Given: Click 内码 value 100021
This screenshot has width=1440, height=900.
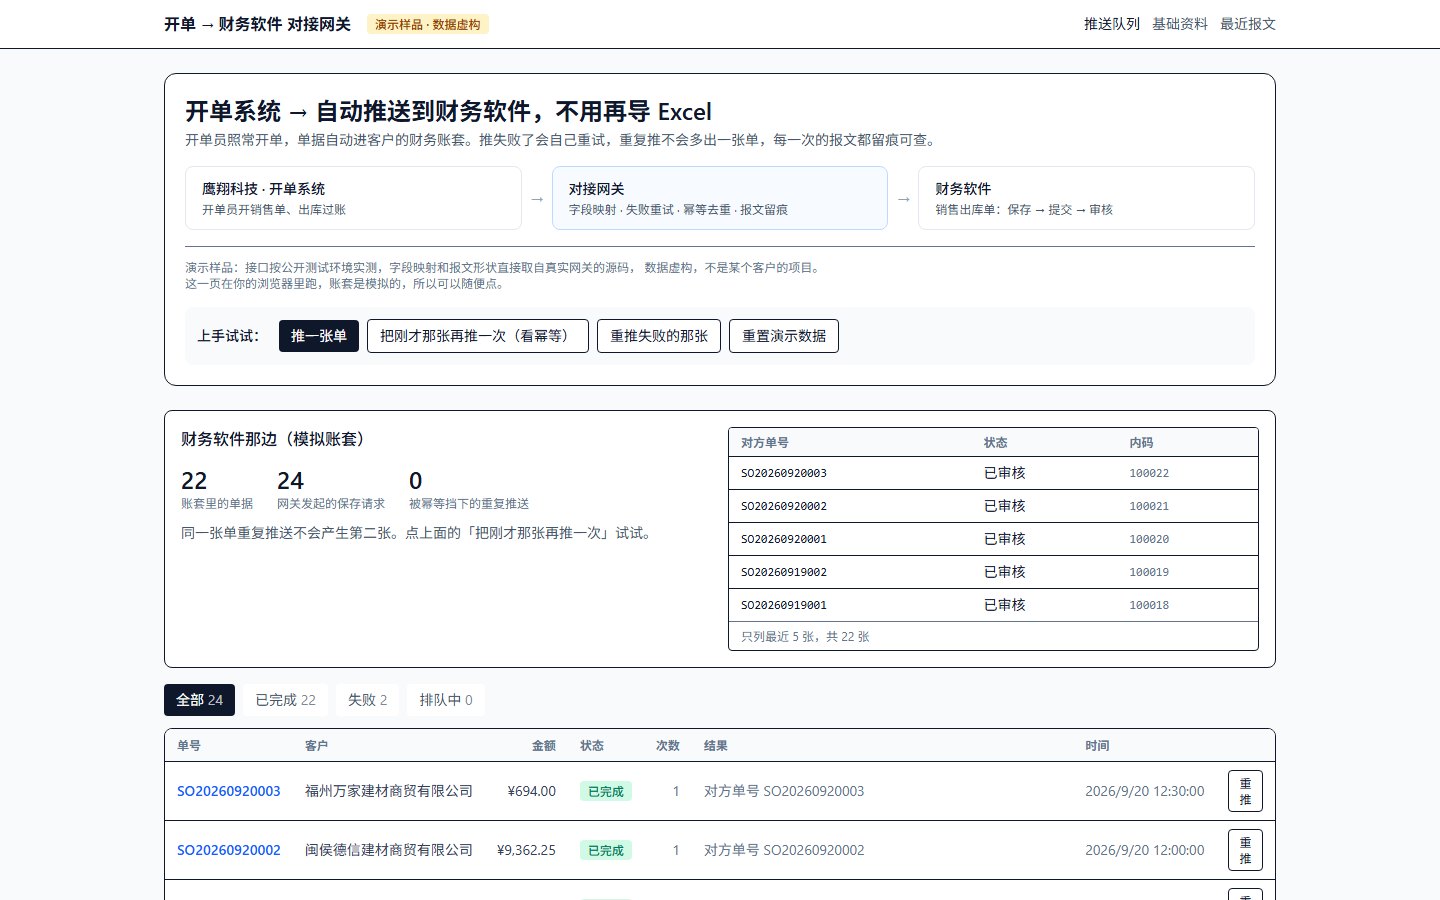Looking at the screenshot, I should 1149,506.
